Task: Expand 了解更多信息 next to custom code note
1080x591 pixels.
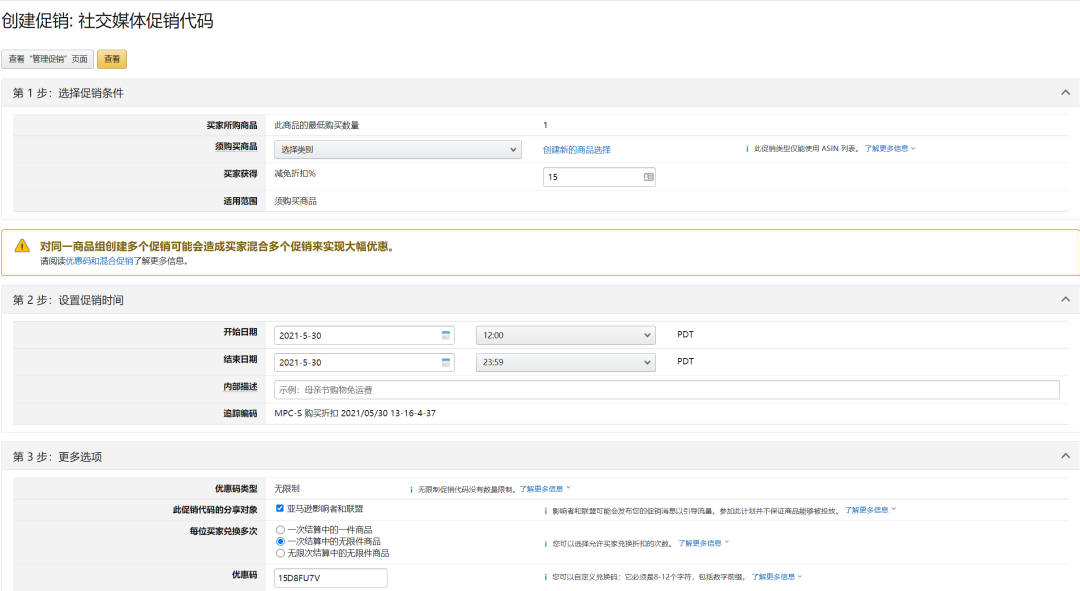Action: click(x=776, y=577)
